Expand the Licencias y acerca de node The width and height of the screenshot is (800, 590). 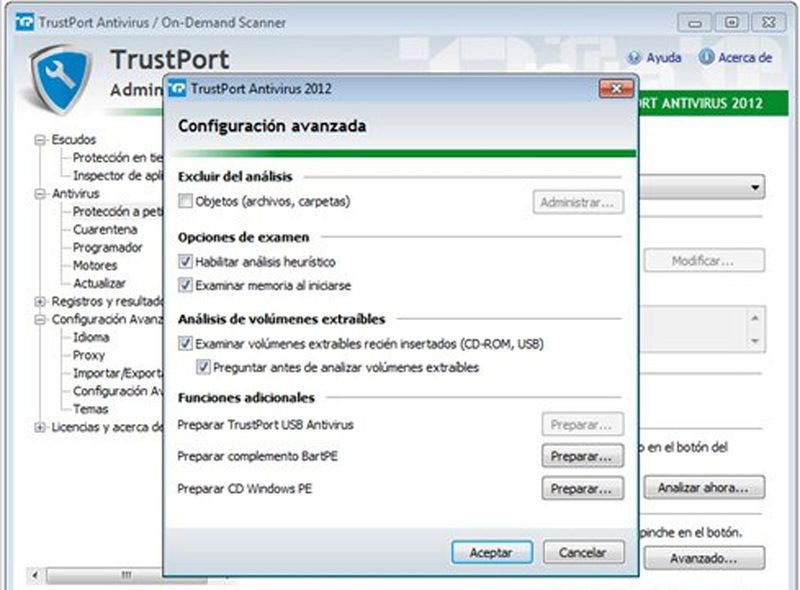(40, 427)
